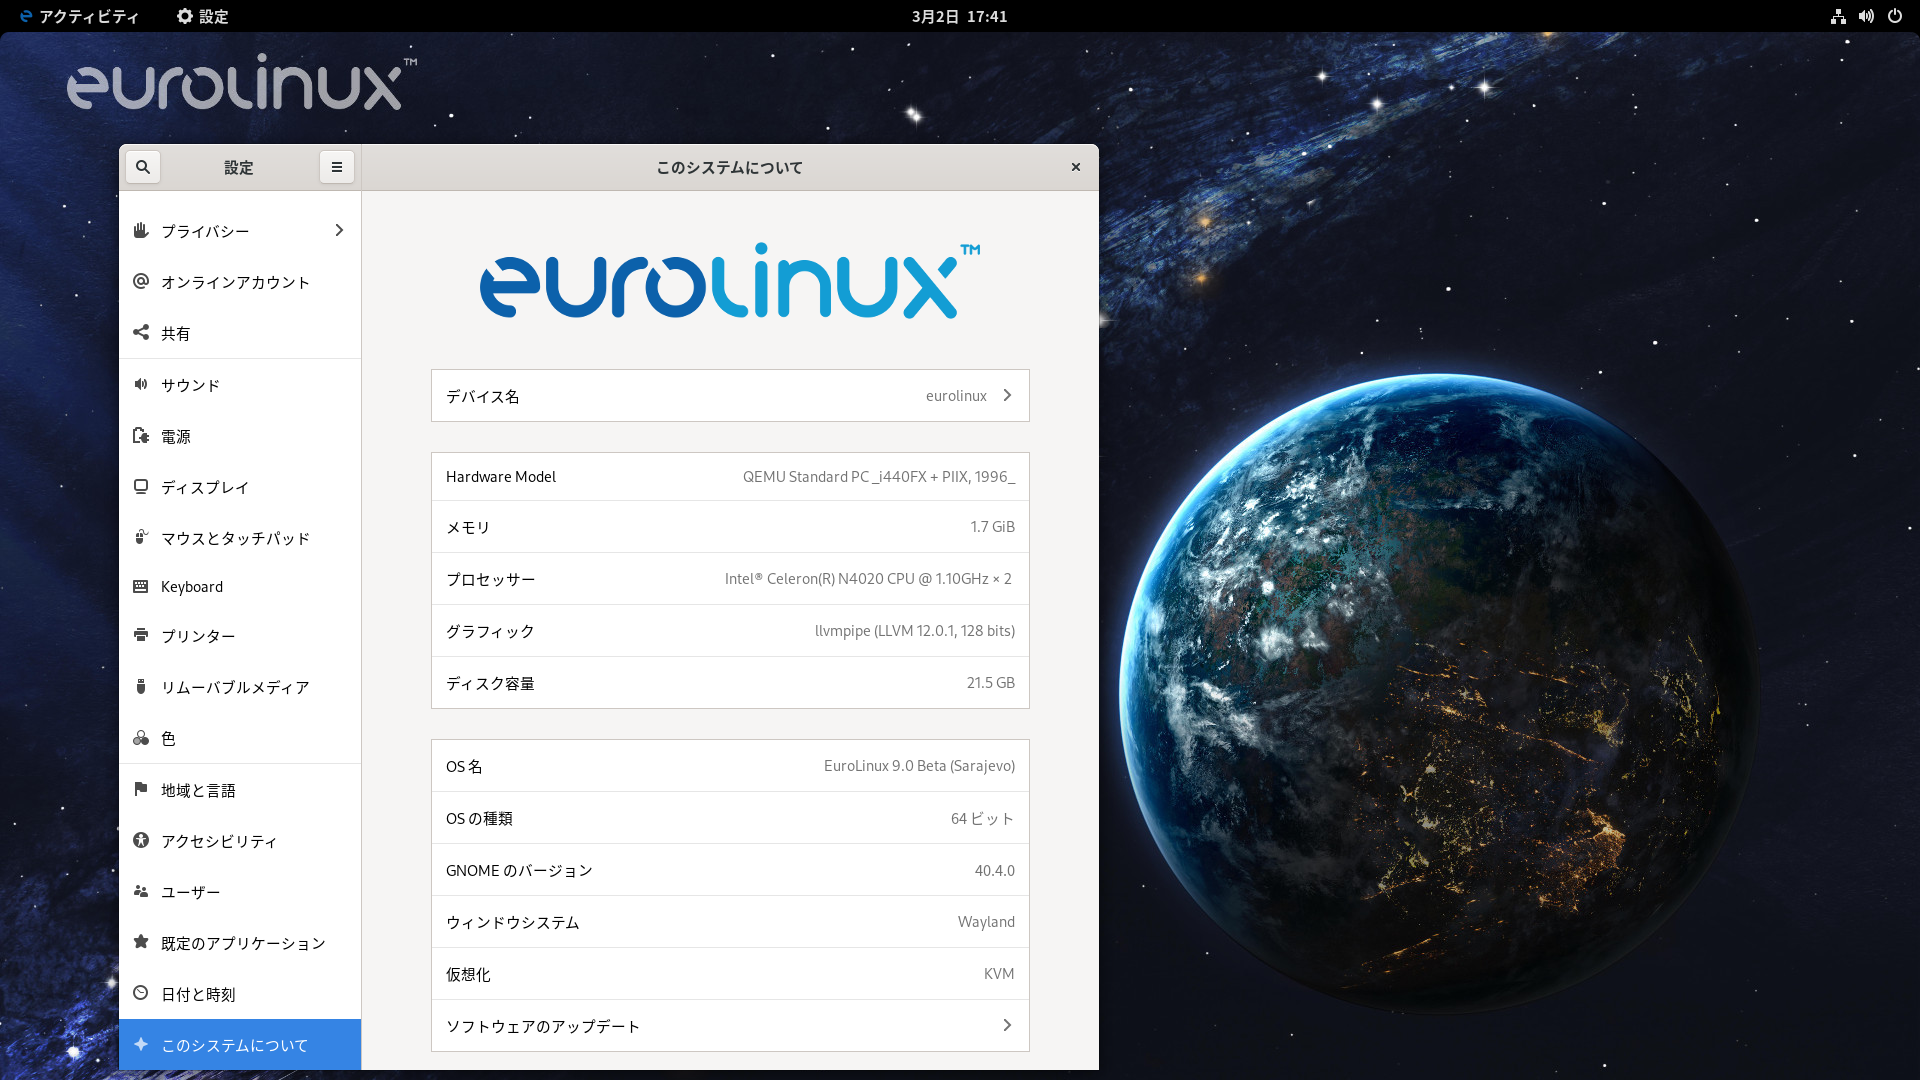The height and width of the screenshot is (1080, 1920).
Task: Select the Power settings battery icon
Action: [x=141, y=435]
